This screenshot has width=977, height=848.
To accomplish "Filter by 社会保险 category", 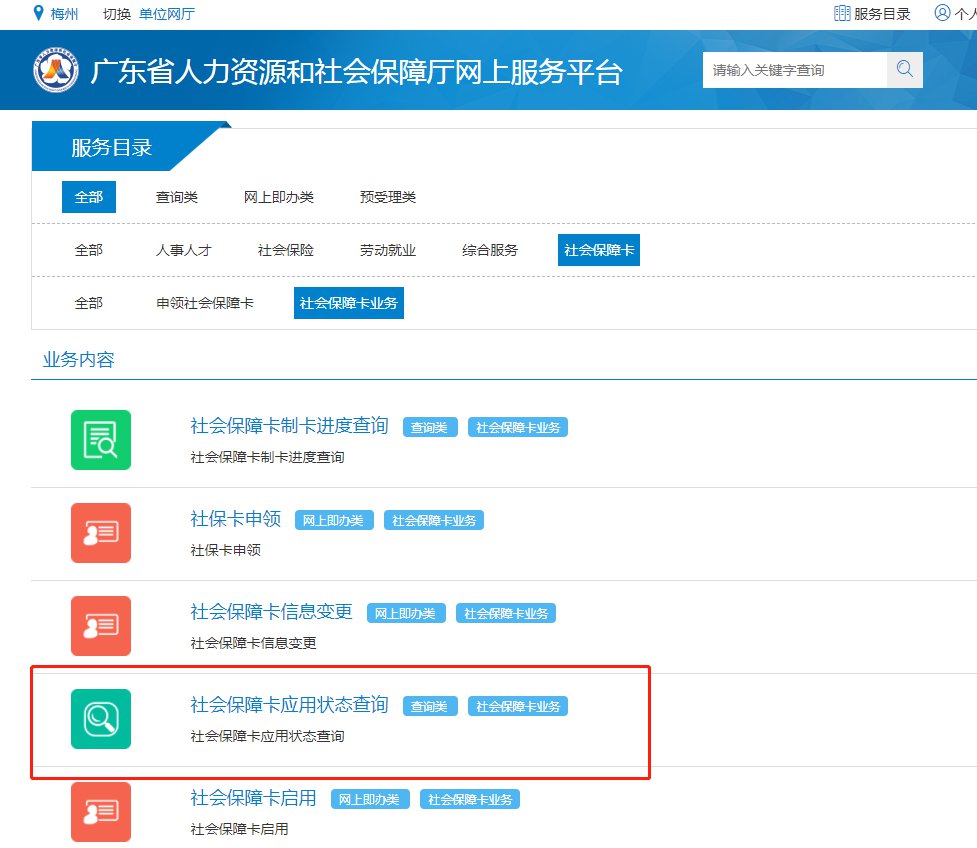I will 286,250.
